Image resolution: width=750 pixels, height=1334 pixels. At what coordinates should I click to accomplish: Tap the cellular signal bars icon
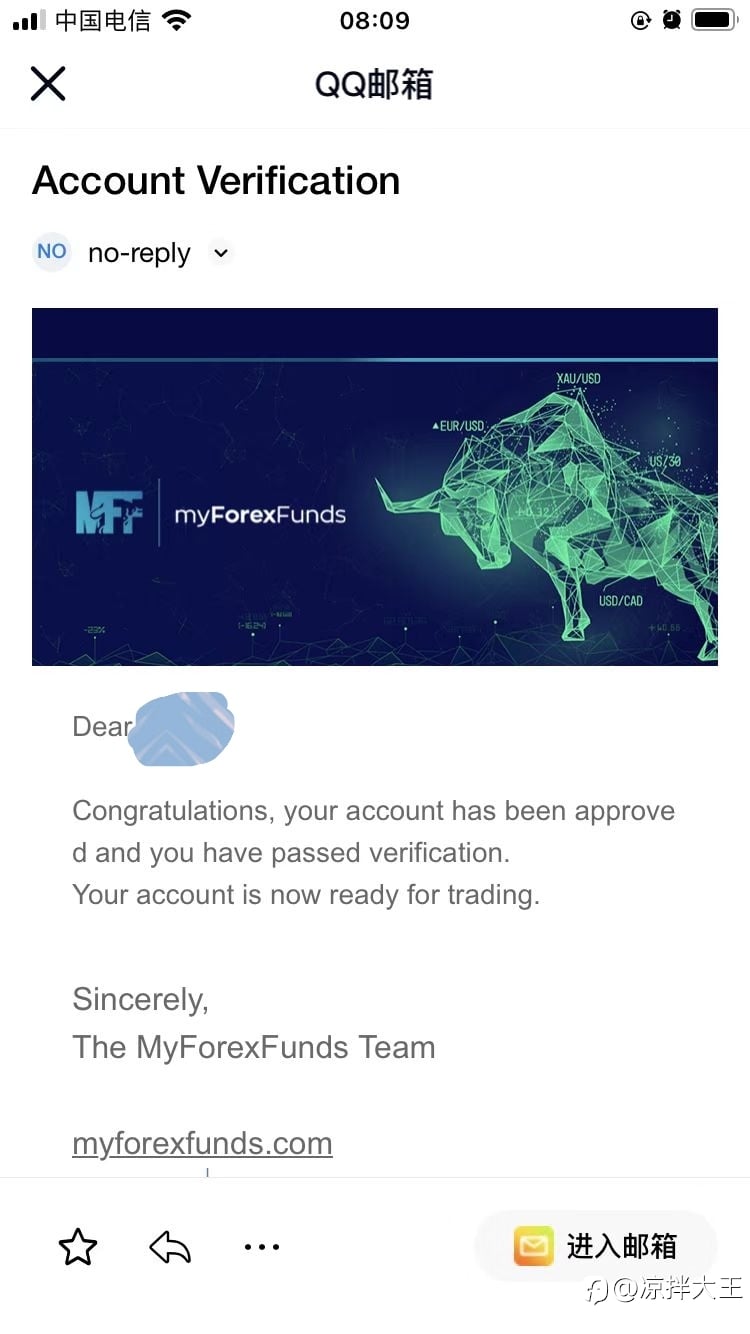29,20
